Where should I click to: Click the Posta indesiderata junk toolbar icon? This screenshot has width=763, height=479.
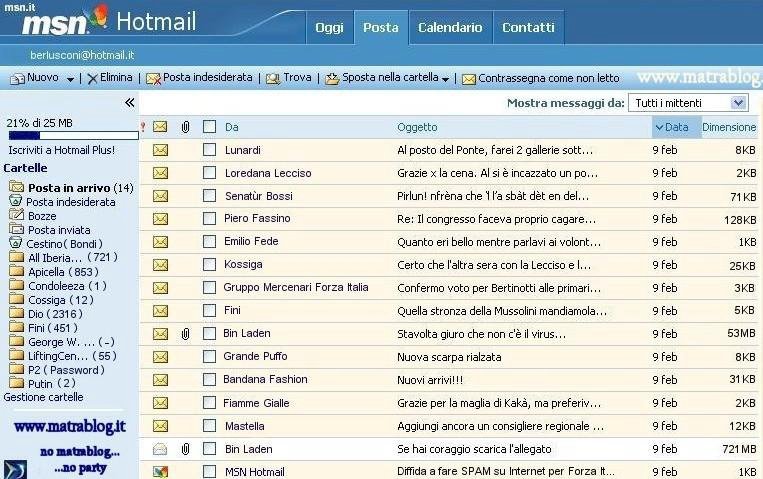coord(153,78)
